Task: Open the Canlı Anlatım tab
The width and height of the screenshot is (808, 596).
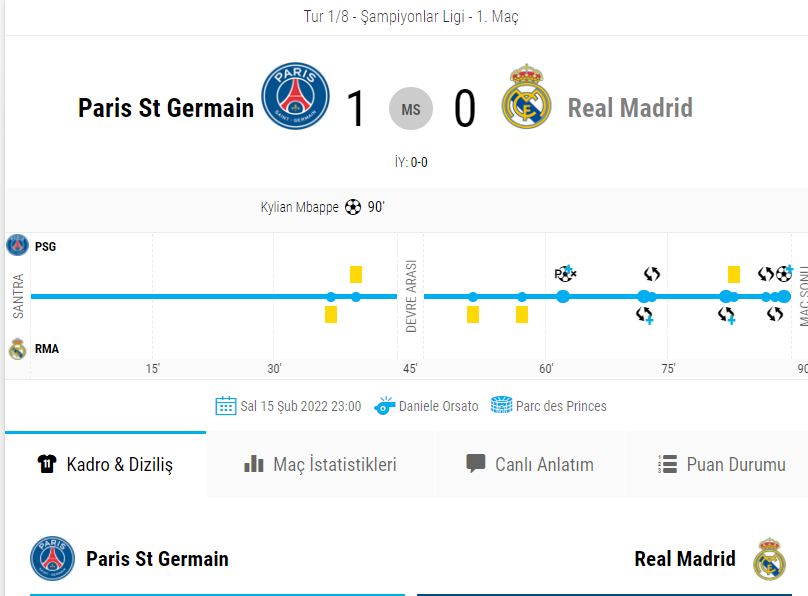Action: 530,465
